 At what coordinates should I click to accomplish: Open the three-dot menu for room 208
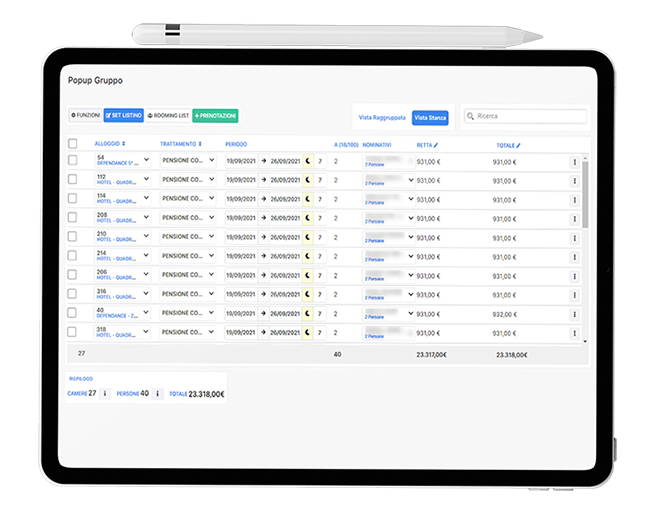pyautogui.click(x=575, y=219)
